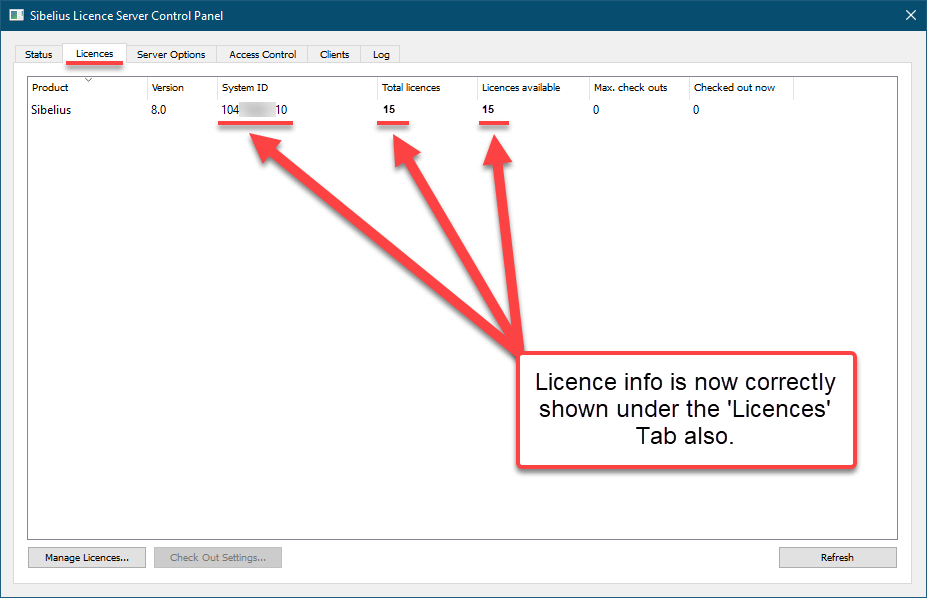The image size is (927, 598).
Task: Click the System ID column header
Action: [245, 88]
